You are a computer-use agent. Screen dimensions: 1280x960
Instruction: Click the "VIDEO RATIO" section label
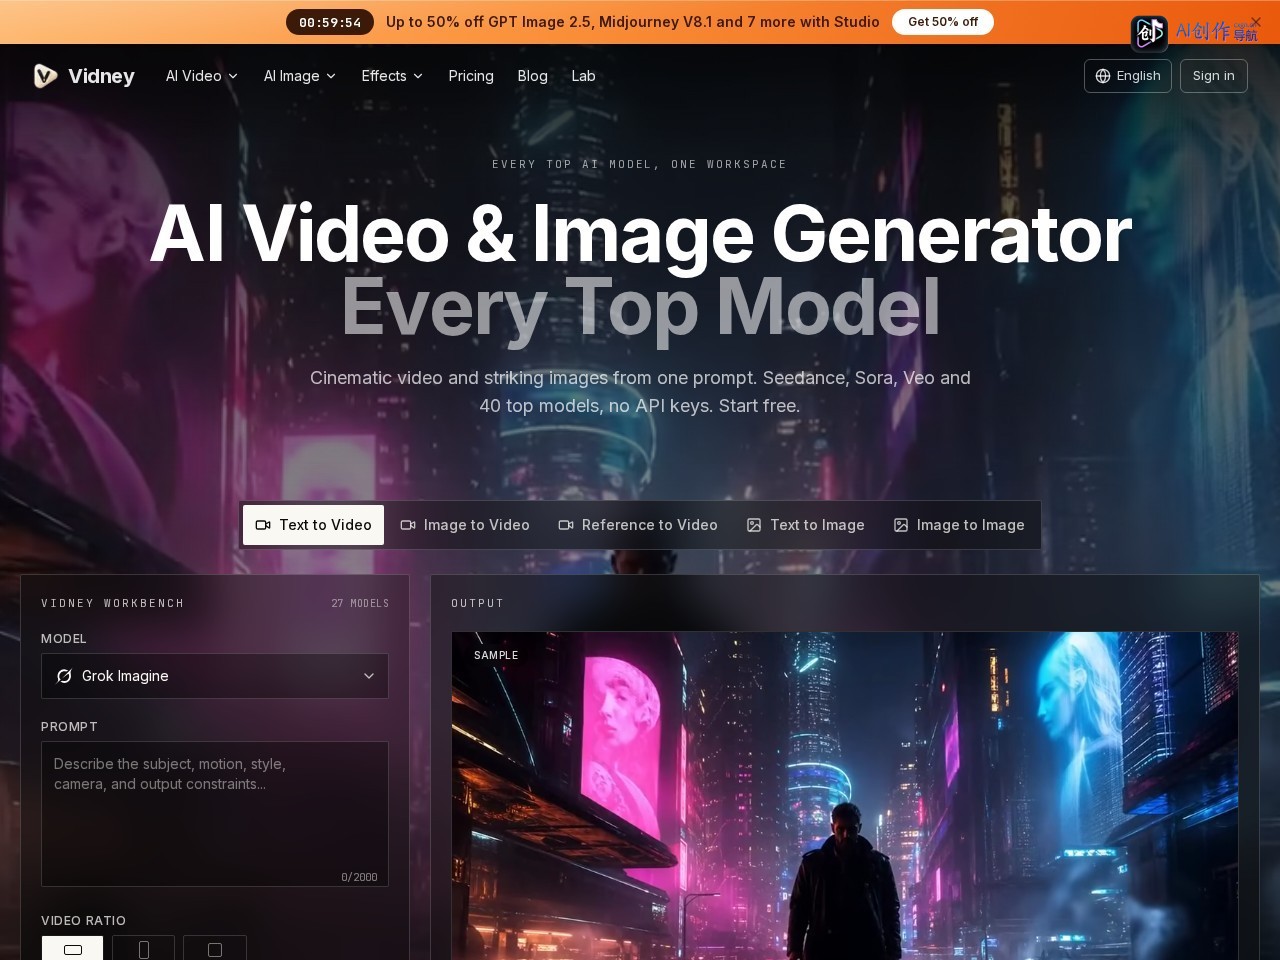pyautogui.click(x=84, y=920)
